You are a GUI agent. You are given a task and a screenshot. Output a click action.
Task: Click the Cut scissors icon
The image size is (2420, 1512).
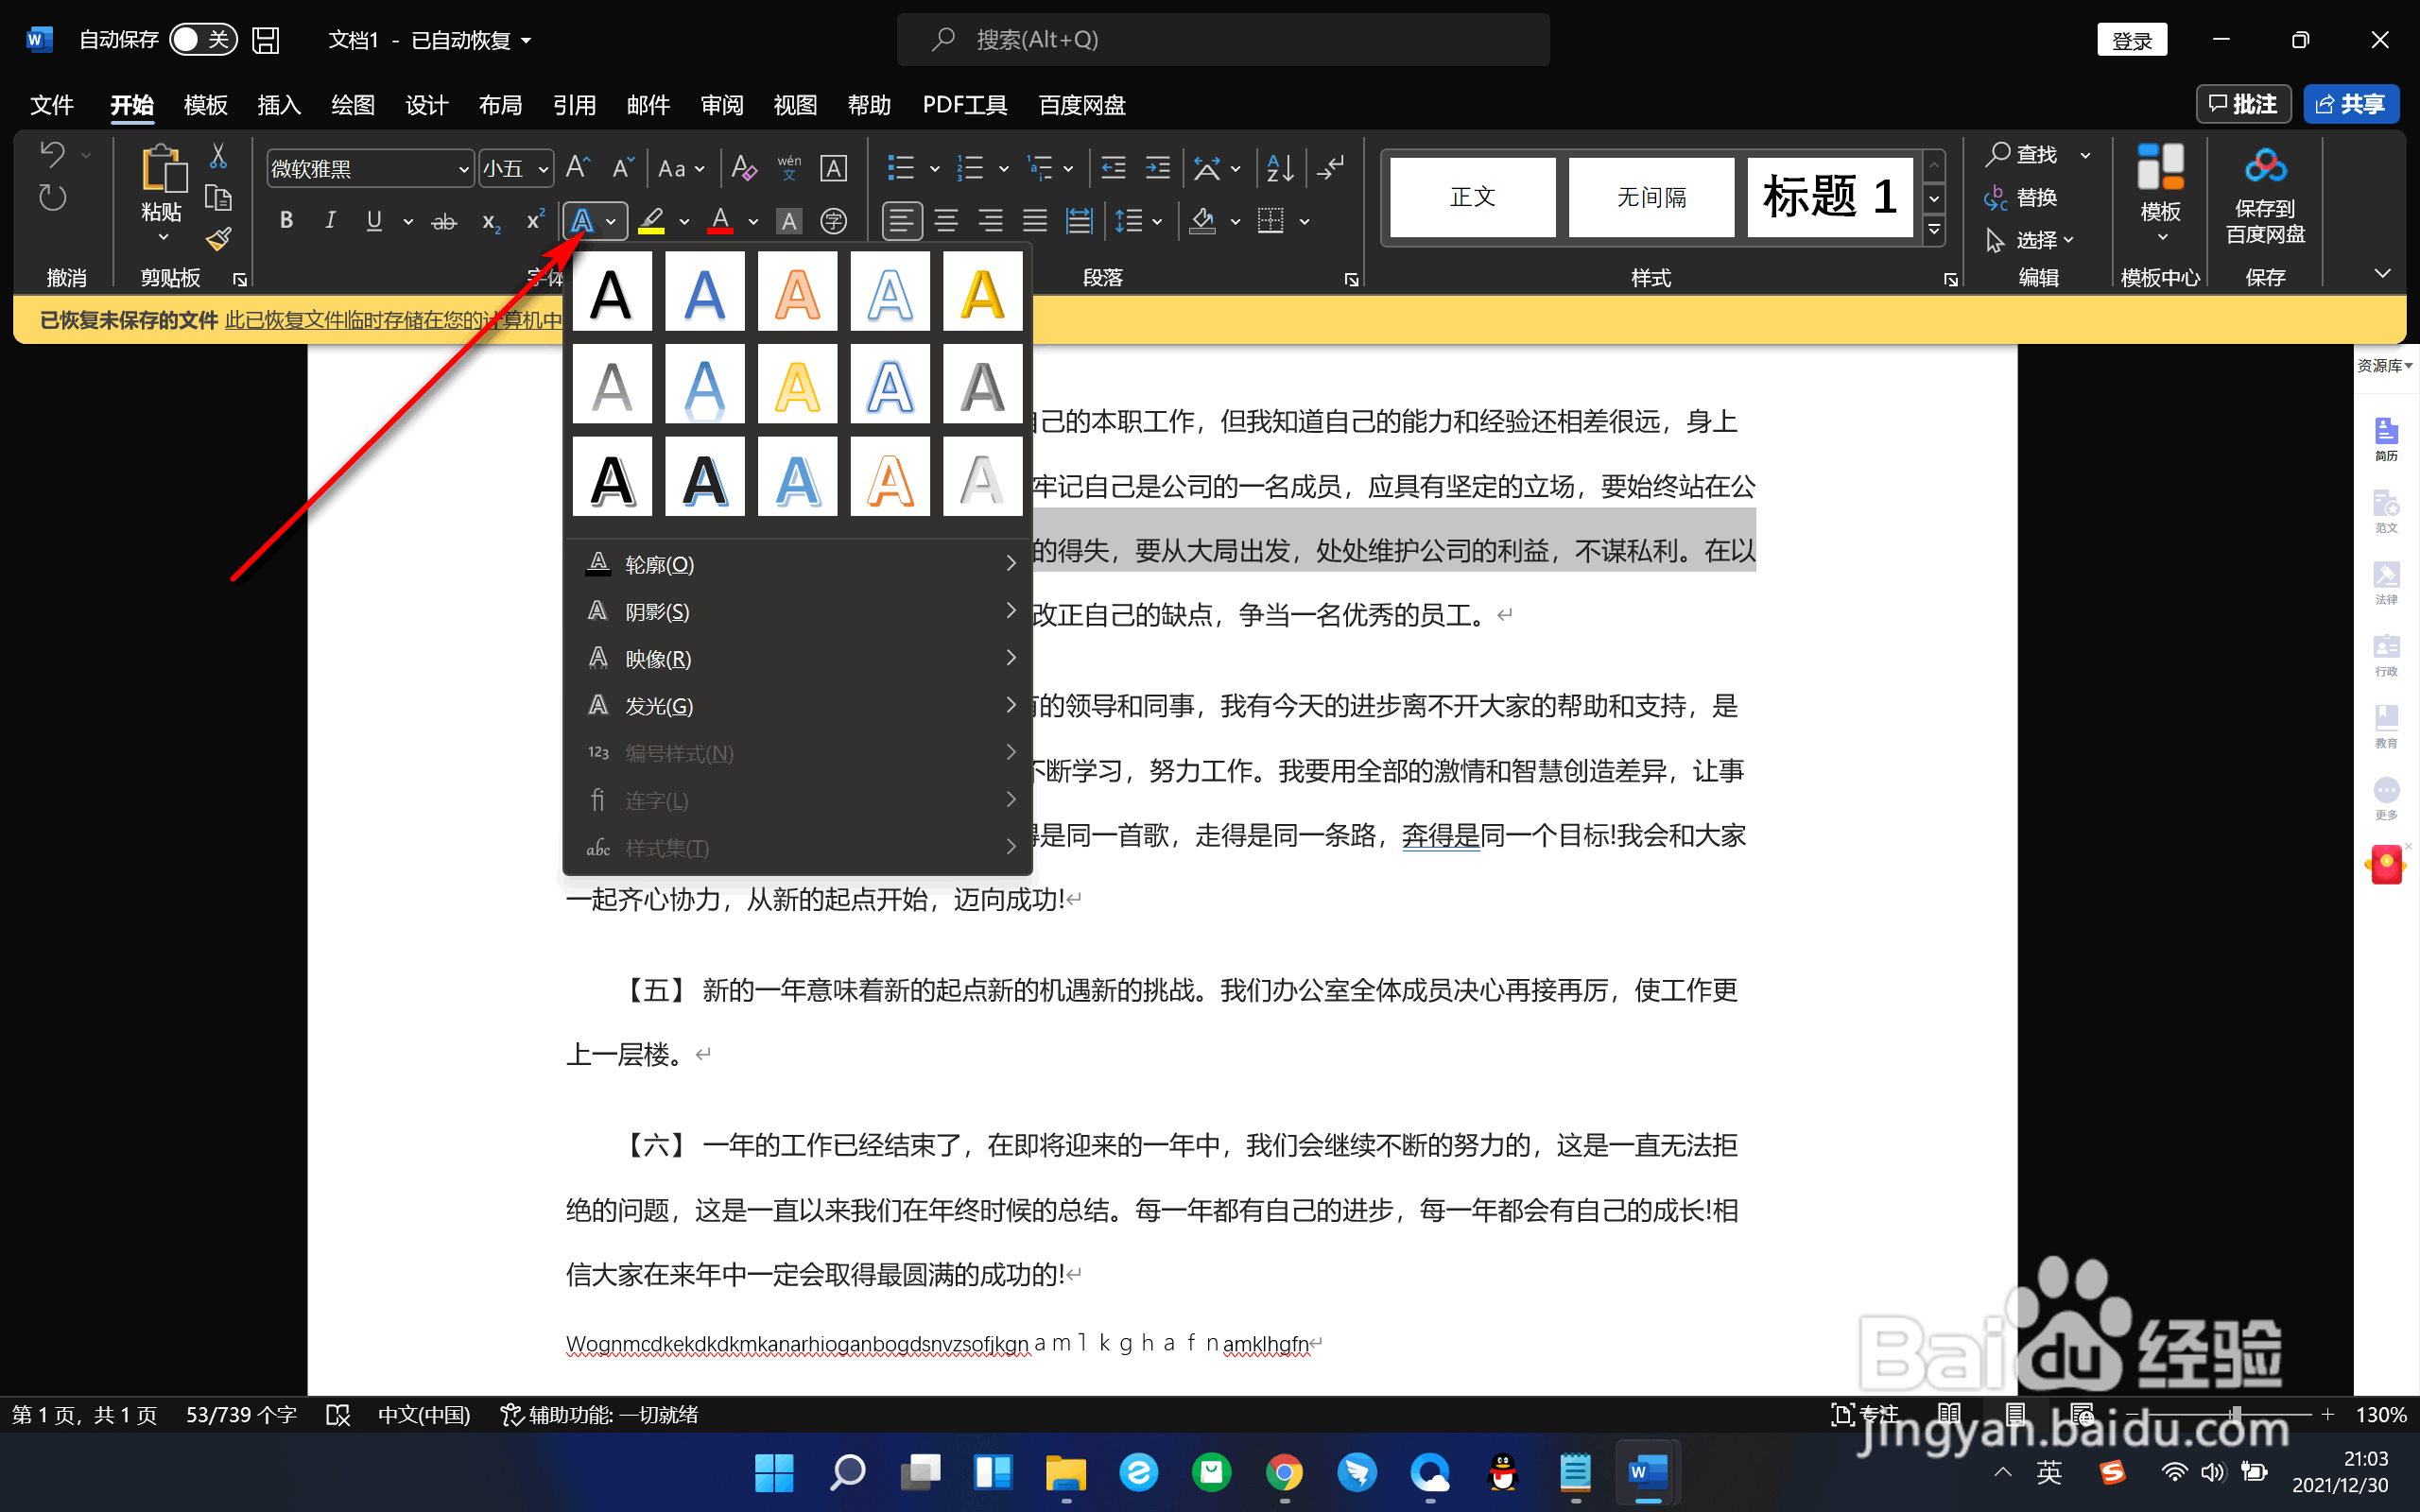pyautogui.click(x=218, y=155)
